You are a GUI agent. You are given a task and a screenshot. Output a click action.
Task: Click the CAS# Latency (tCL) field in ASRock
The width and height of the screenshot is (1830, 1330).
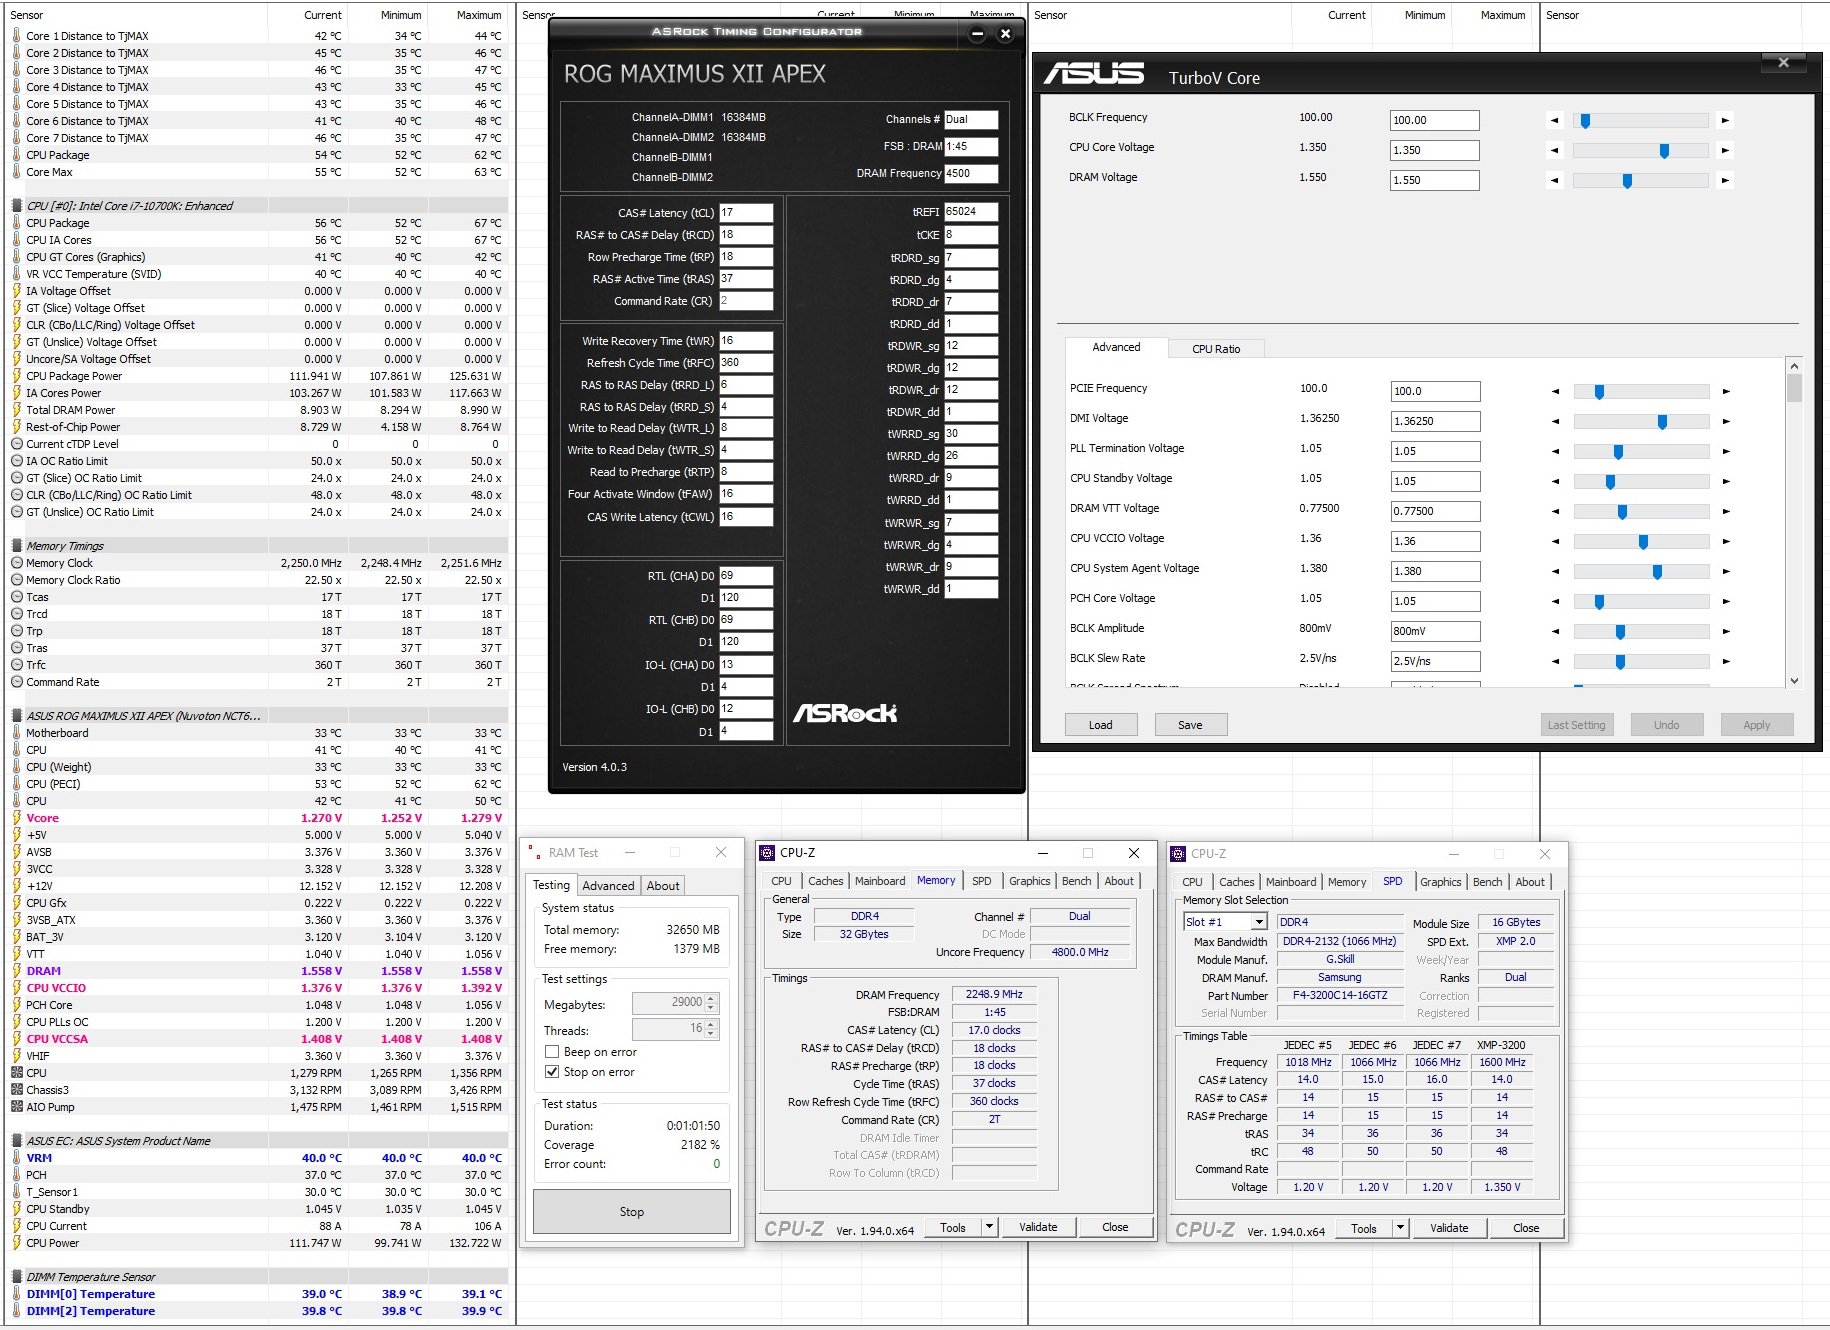point(746,213)
